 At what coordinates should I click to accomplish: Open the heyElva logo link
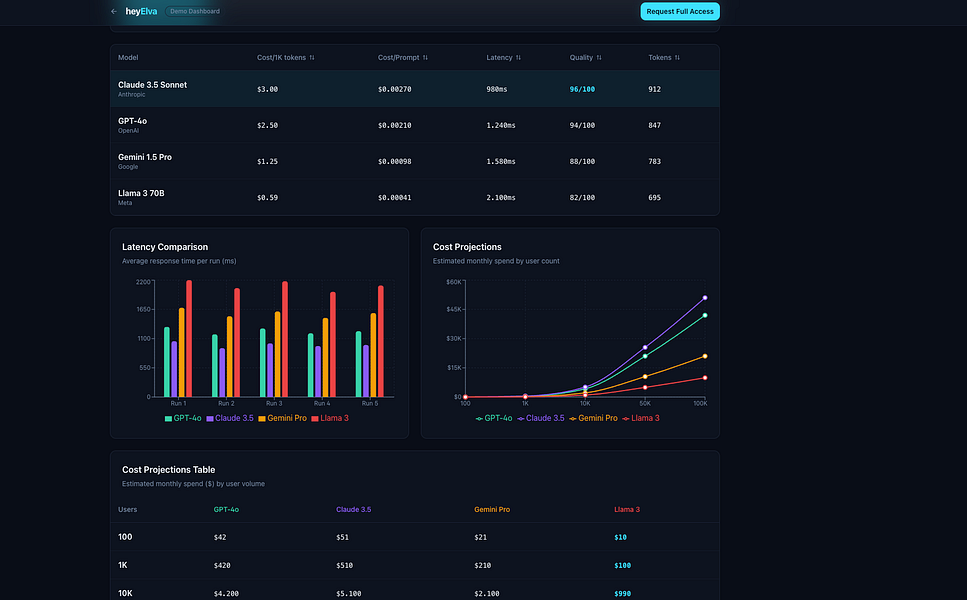[141, 11]
